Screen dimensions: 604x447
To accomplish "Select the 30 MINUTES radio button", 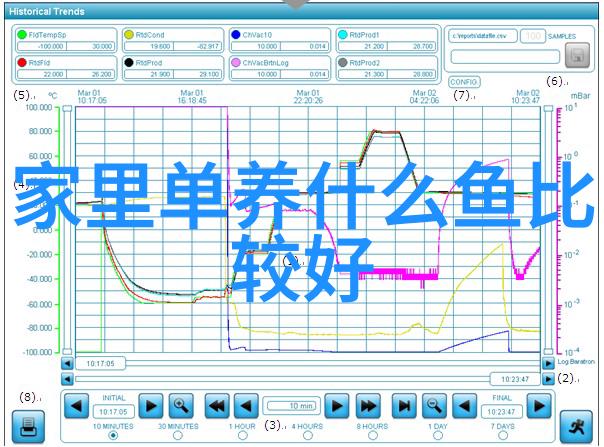I will tap(178, 435).
